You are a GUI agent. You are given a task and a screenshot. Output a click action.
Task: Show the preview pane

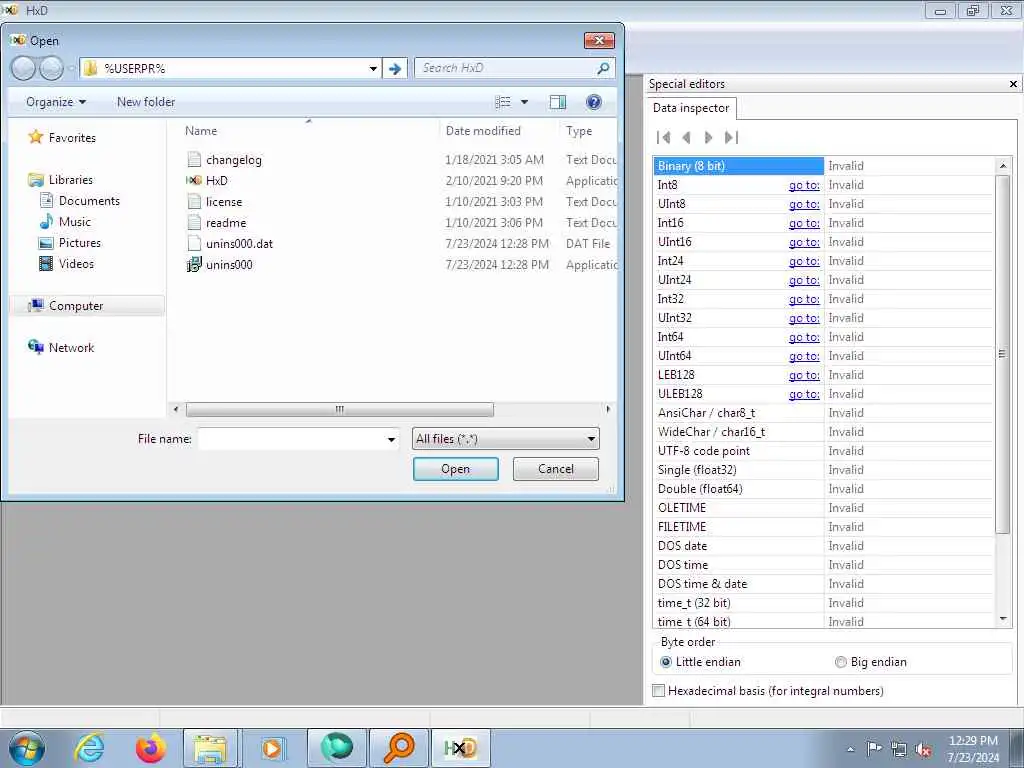click(558, 102)
